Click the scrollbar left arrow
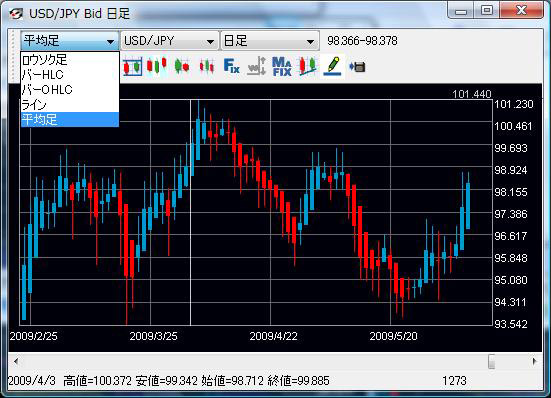The width and height of the screenshot is (551, 398). [16, 361]
